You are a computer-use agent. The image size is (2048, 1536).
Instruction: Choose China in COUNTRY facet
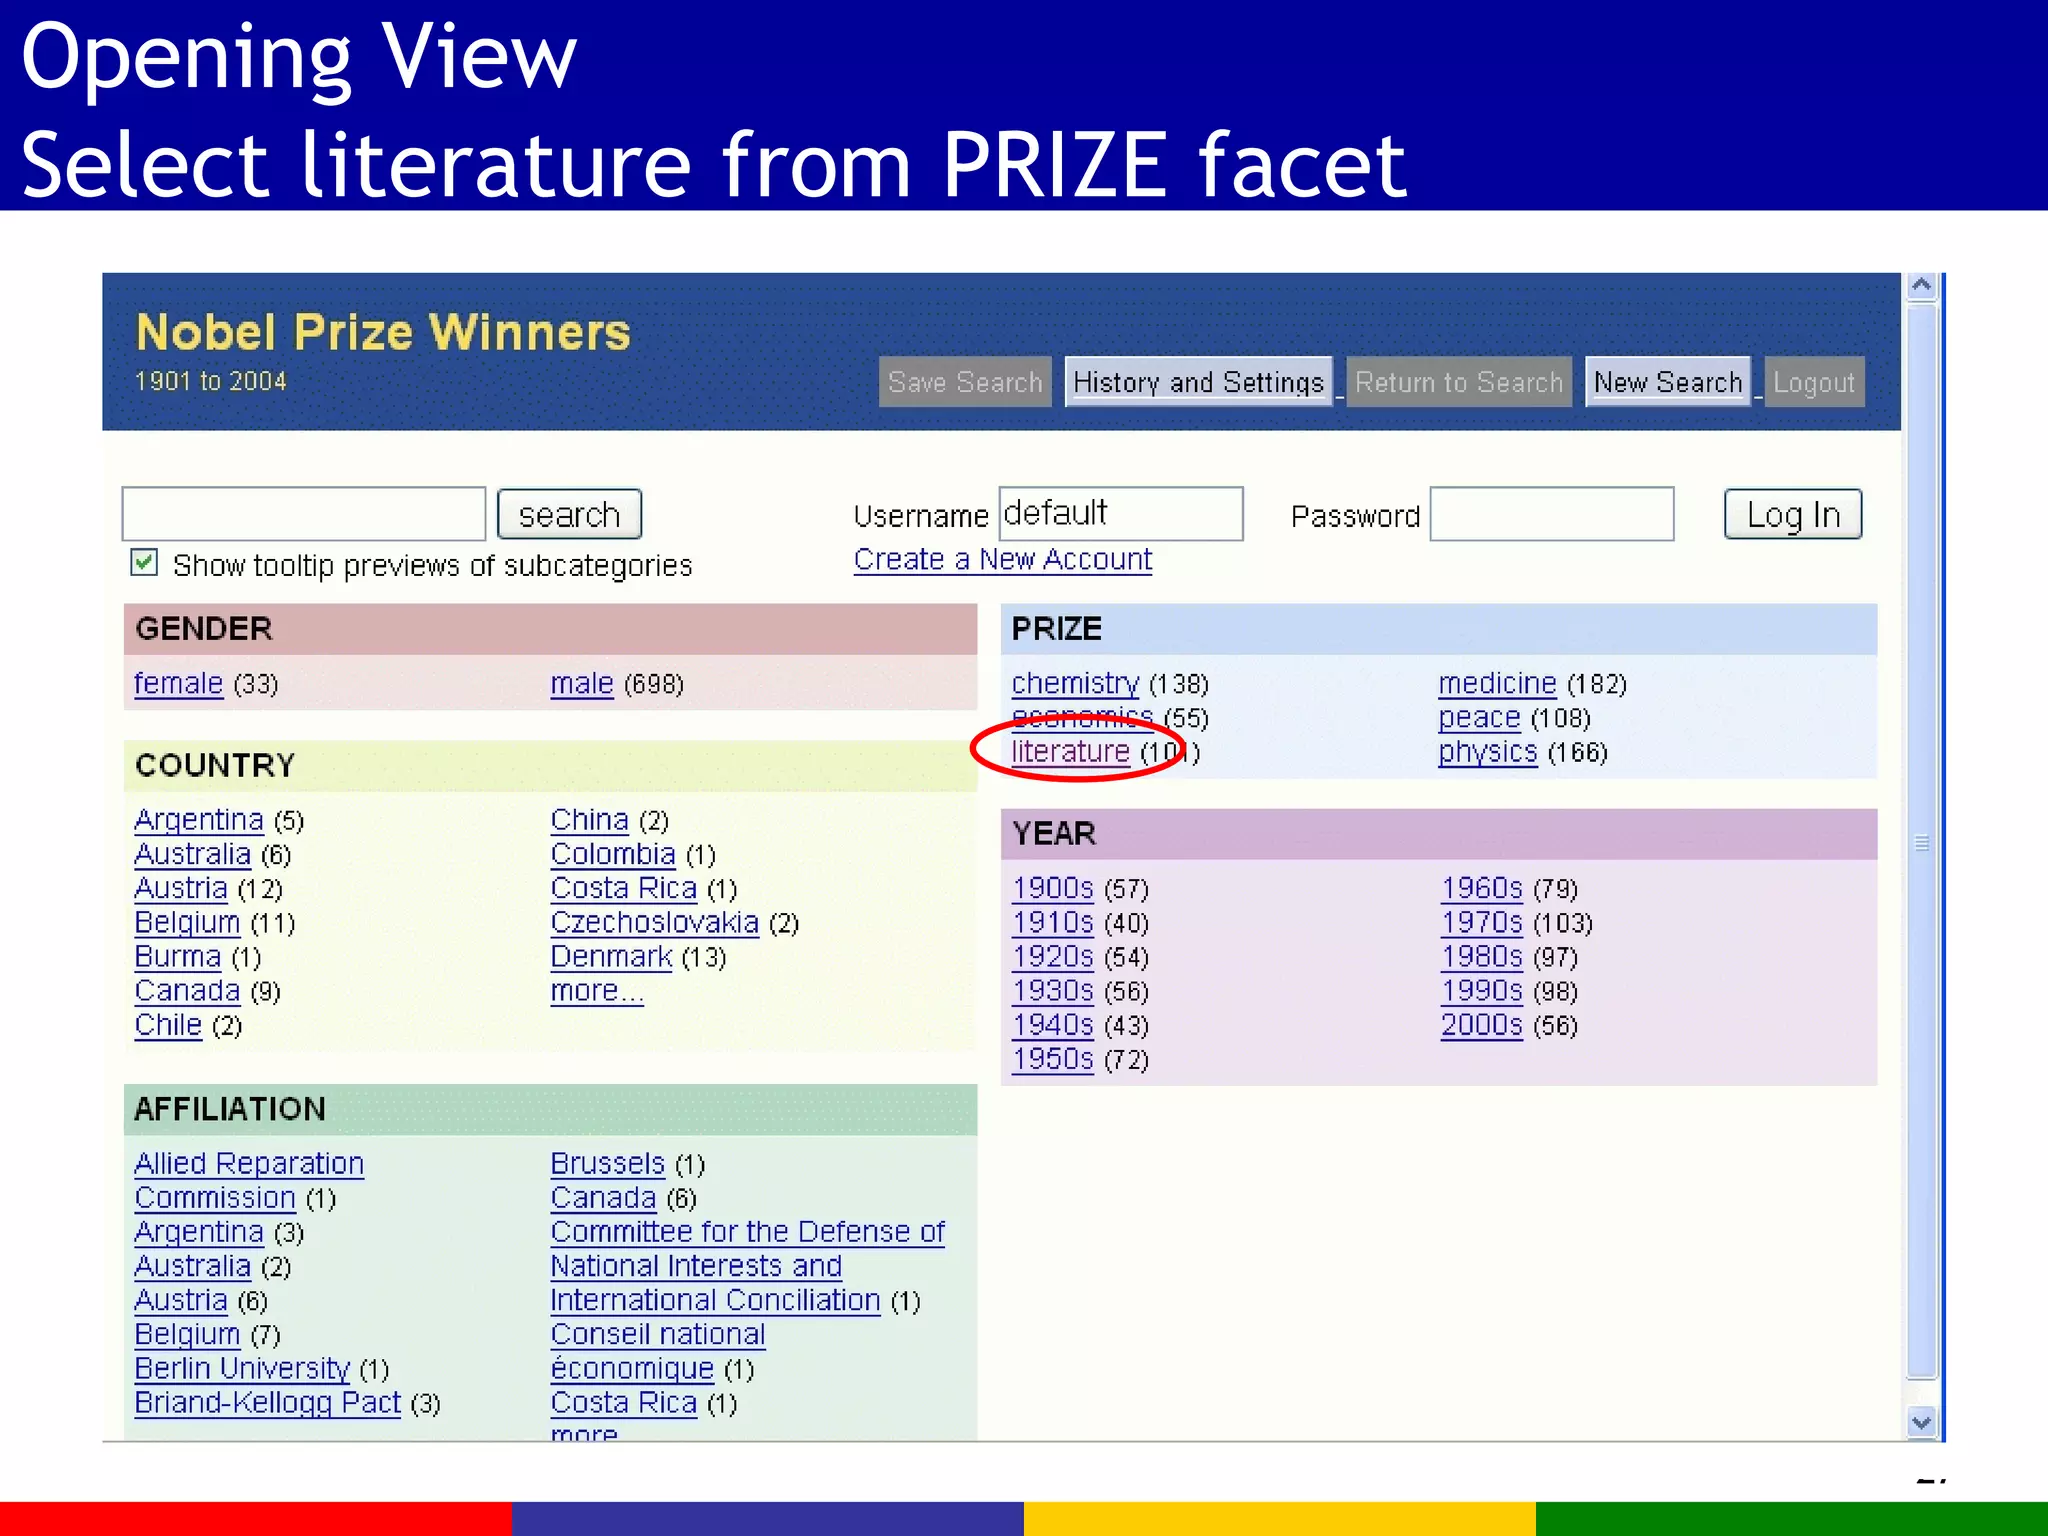coord(590,820)
